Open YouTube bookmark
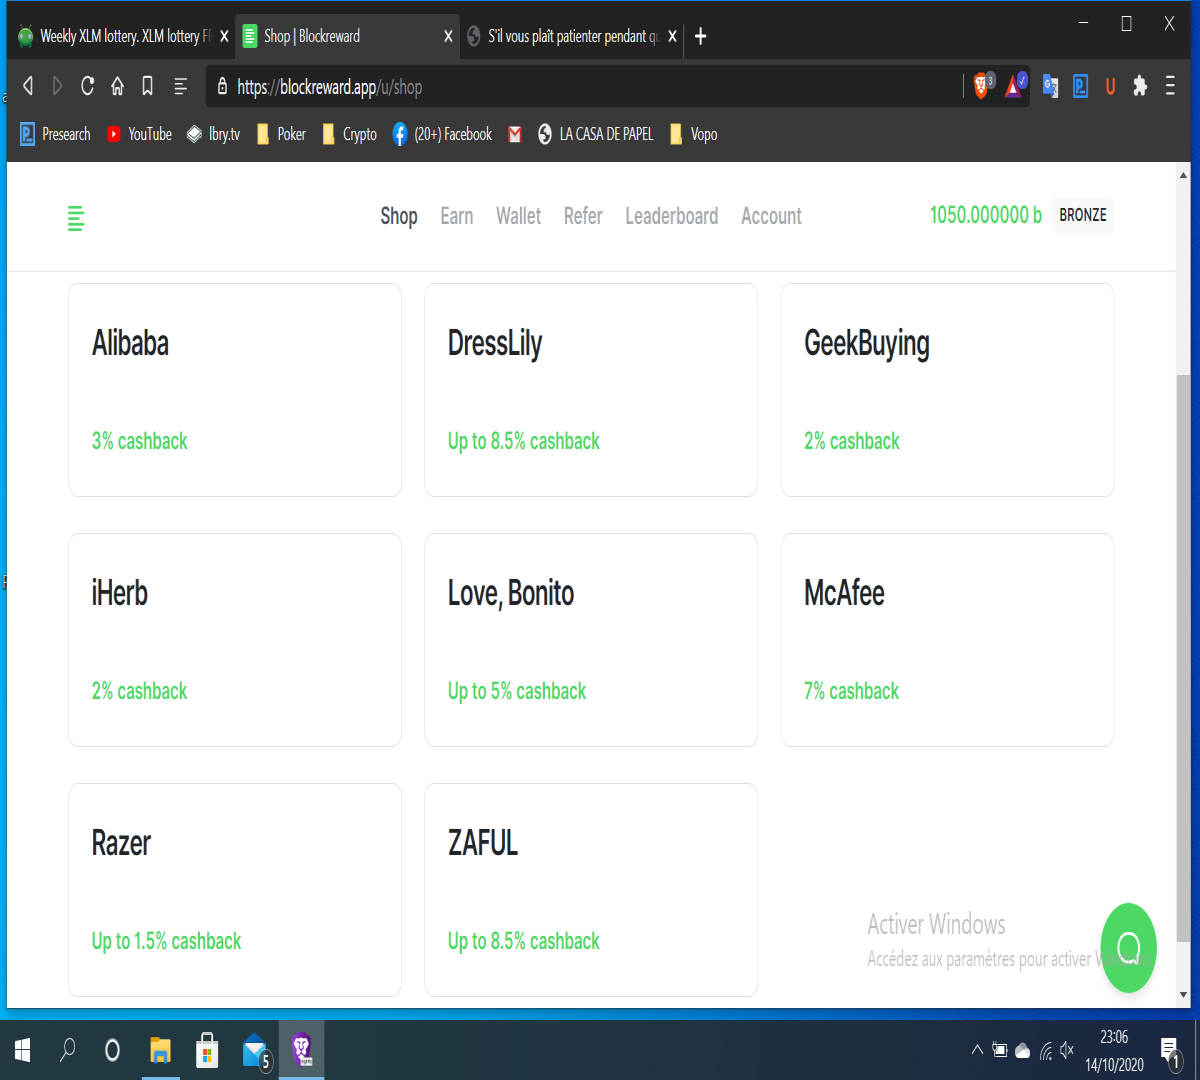 [139, 134]
